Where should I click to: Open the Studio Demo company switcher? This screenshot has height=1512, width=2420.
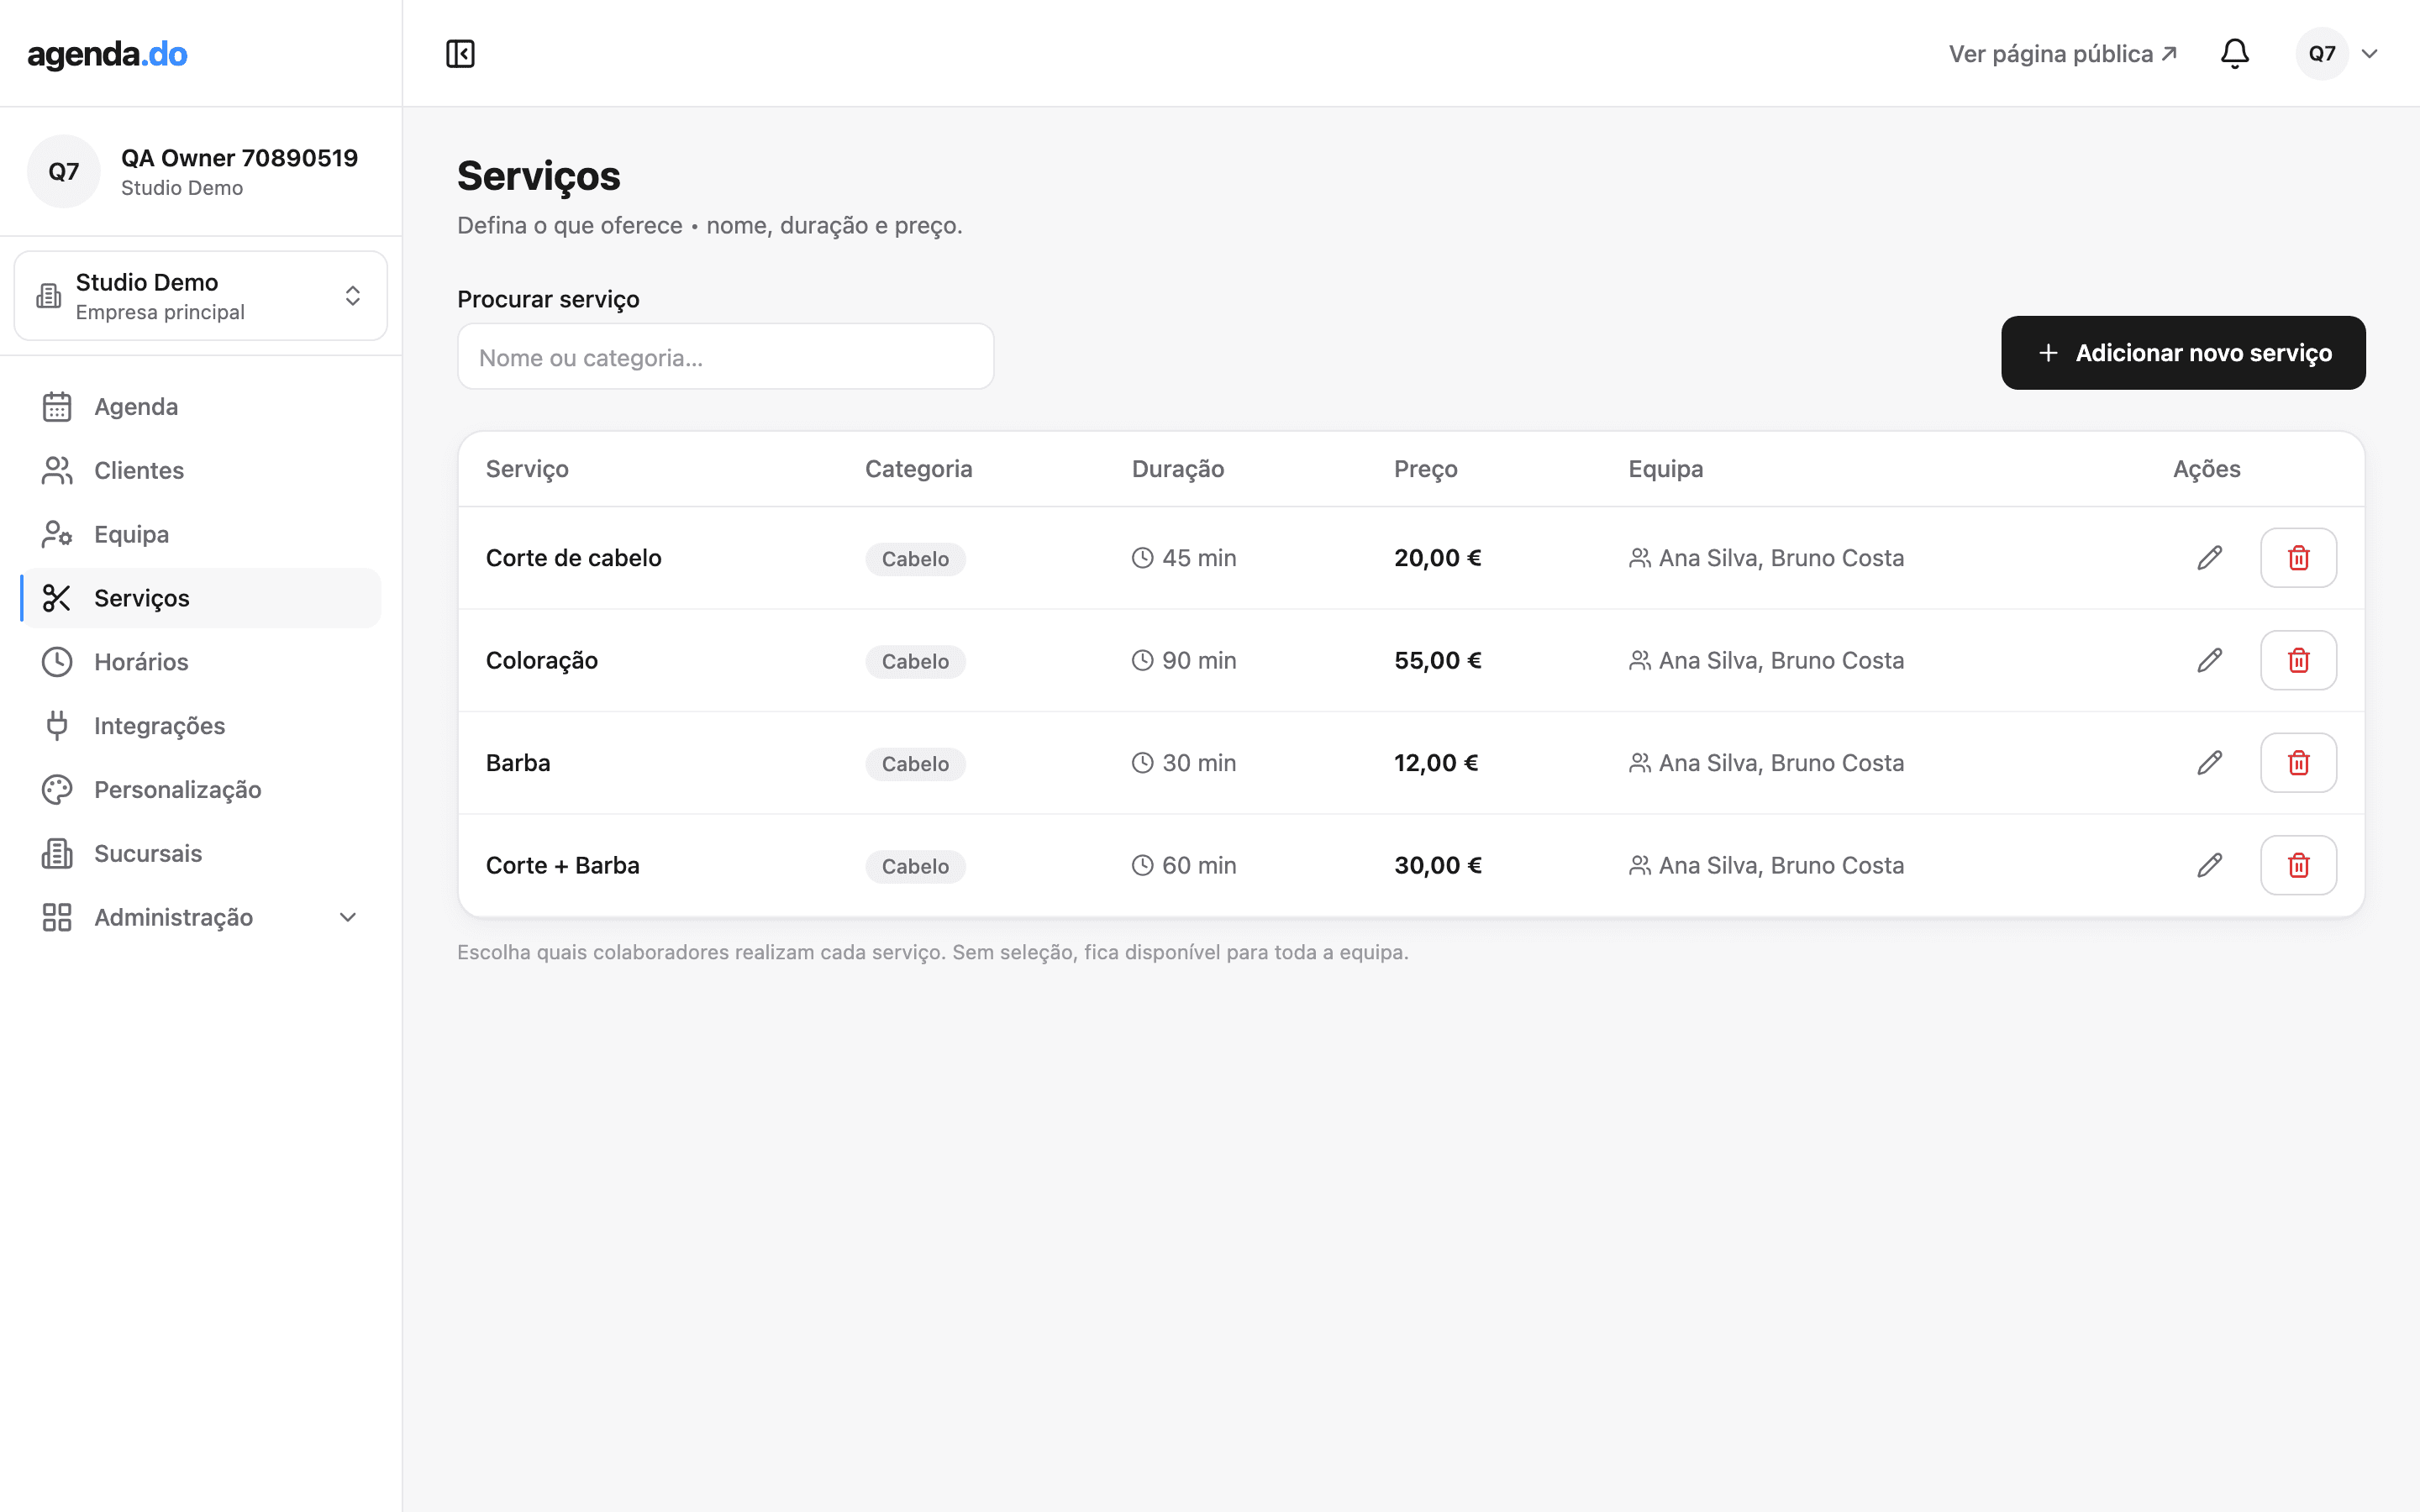click(x=201, y=296)
